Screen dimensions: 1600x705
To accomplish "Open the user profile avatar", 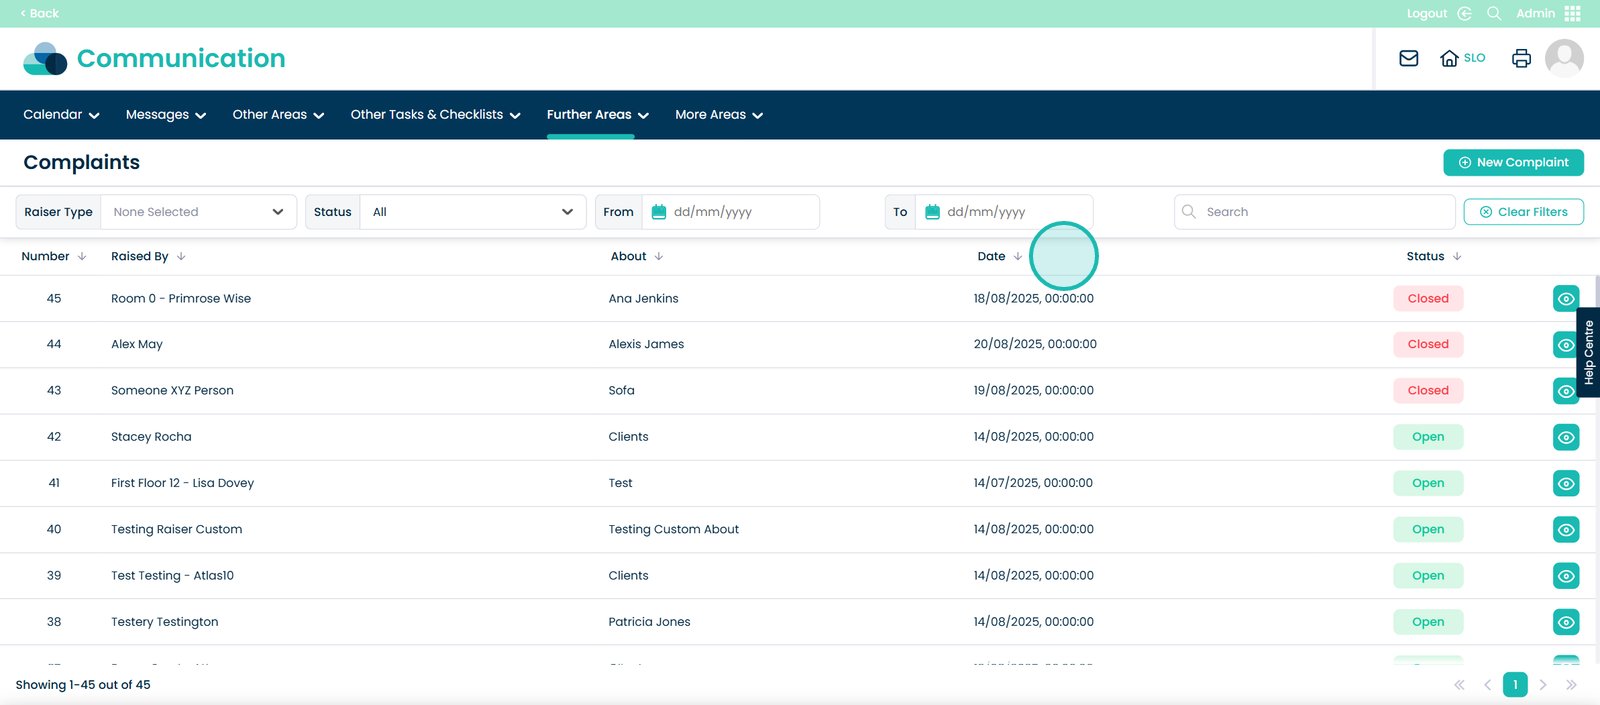I will [1564, 58].
